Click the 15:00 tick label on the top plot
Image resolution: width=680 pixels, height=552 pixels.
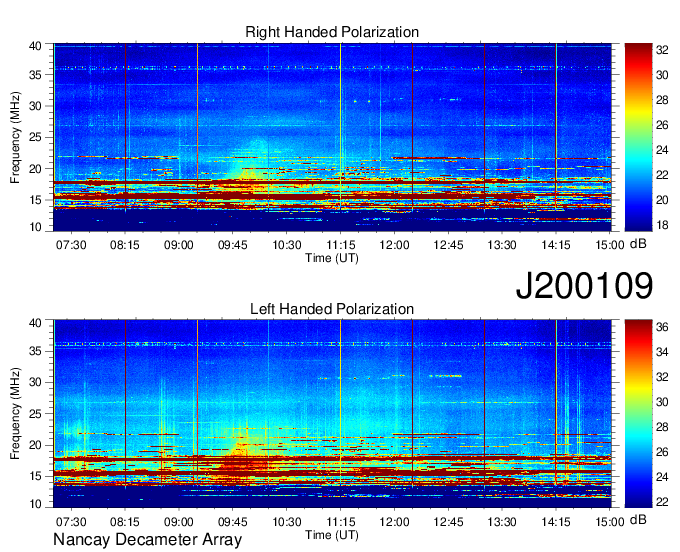click(x=610, y=245)
